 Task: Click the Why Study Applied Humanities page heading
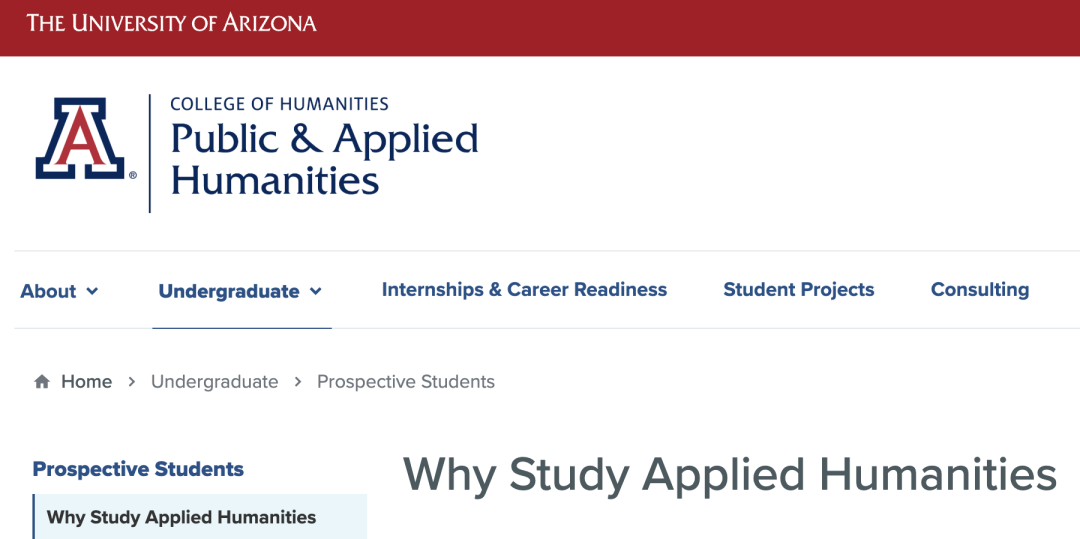pyautogui.click(x=729, y=474)
